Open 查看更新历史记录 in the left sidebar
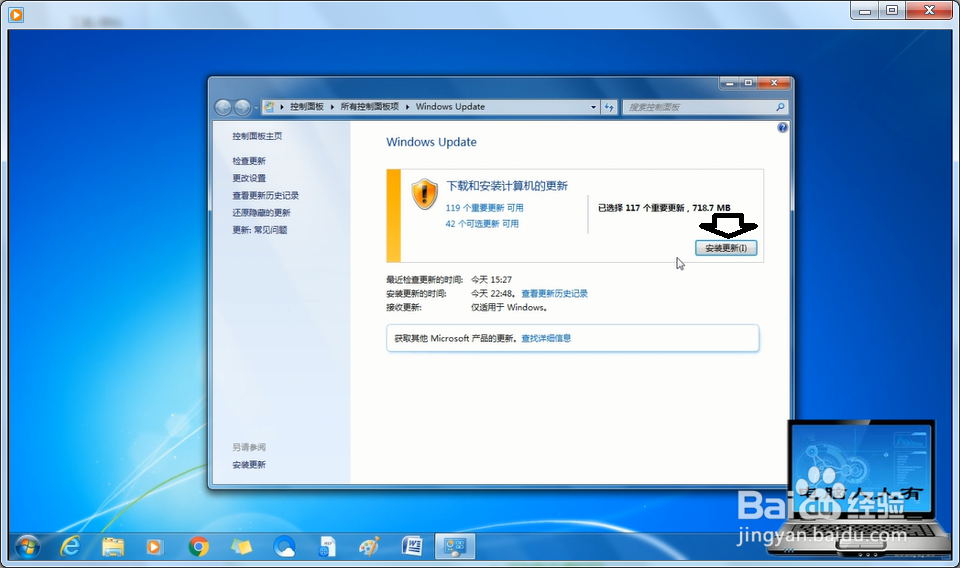 pyautogui.click(x=266, y=195)
